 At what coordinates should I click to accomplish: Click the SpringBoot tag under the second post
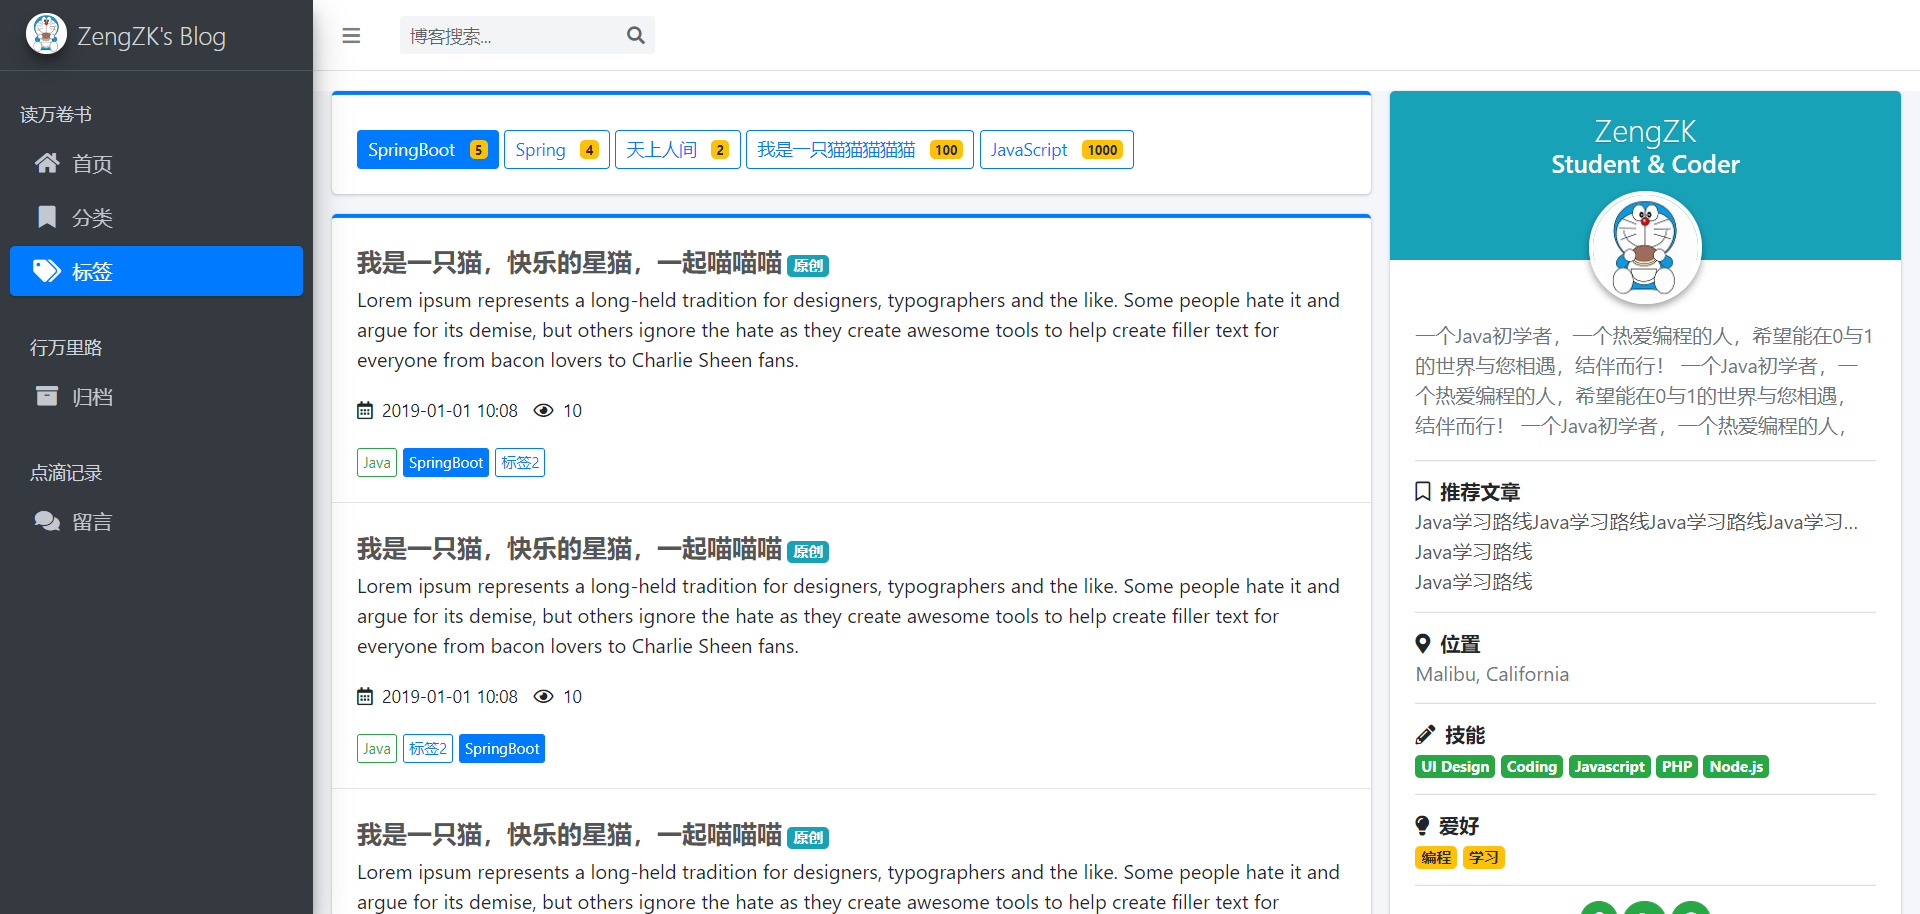pos(502,749)
